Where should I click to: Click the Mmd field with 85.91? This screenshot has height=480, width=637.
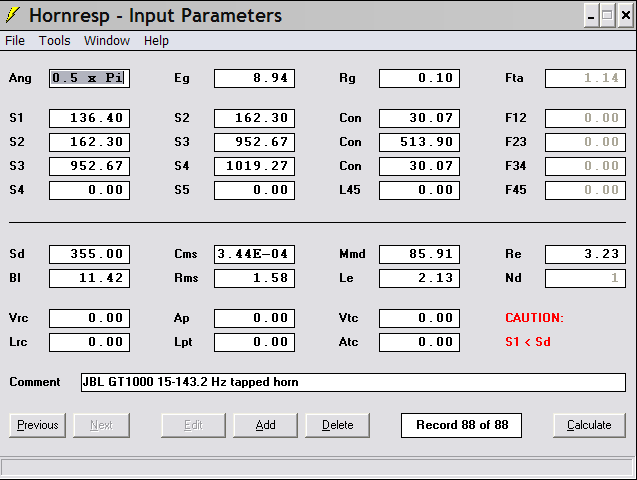tap(419, 254)
